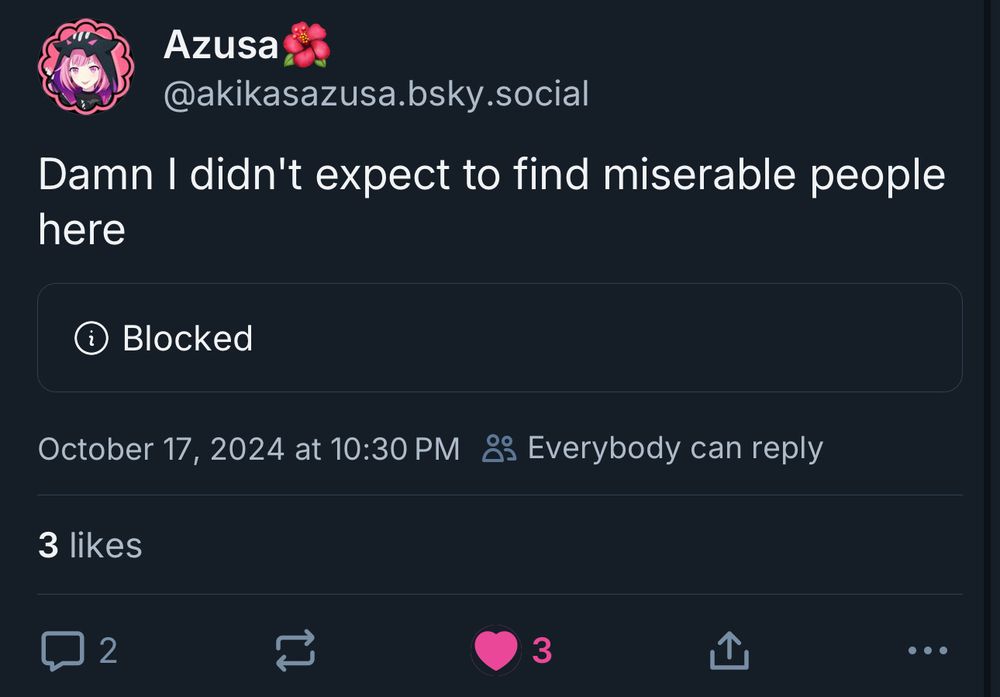The image size is (1000, 697).
Task: Click the bold 3 in likes summary
Action: 48,545
